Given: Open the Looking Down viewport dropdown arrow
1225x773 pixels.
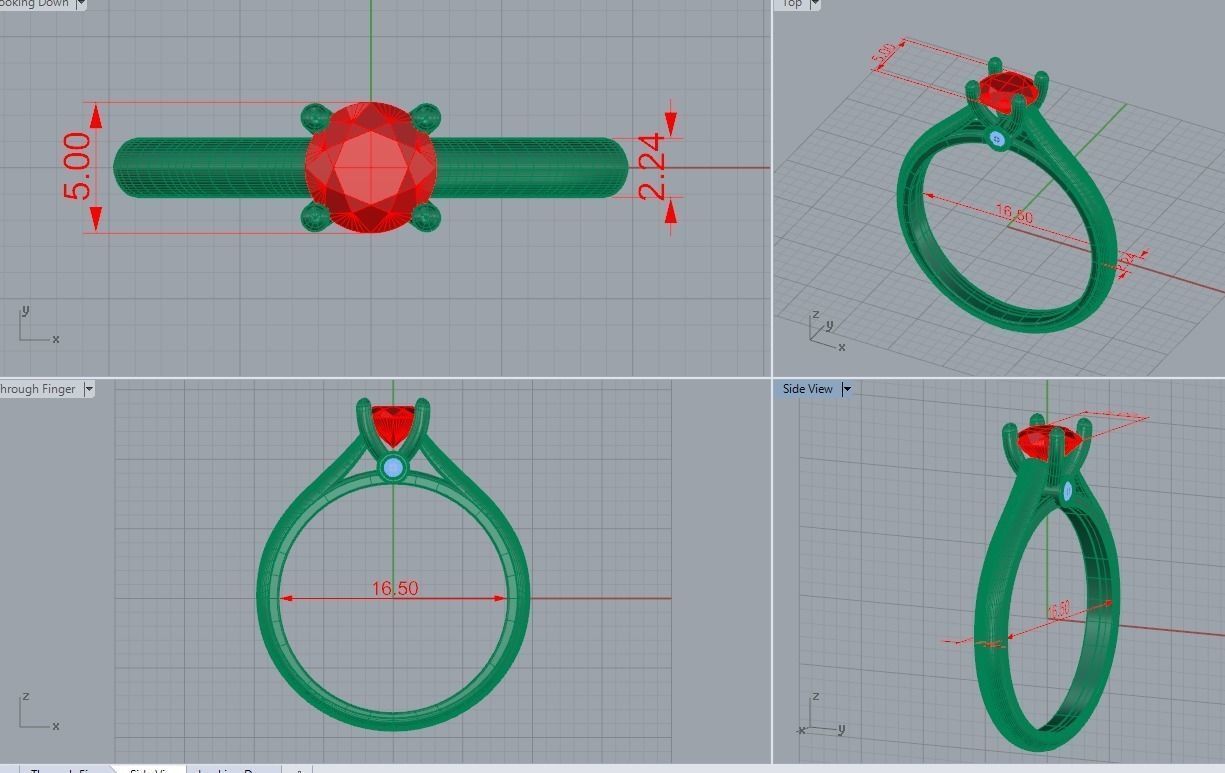Looking at the screenshot, I should click(82, 4).
